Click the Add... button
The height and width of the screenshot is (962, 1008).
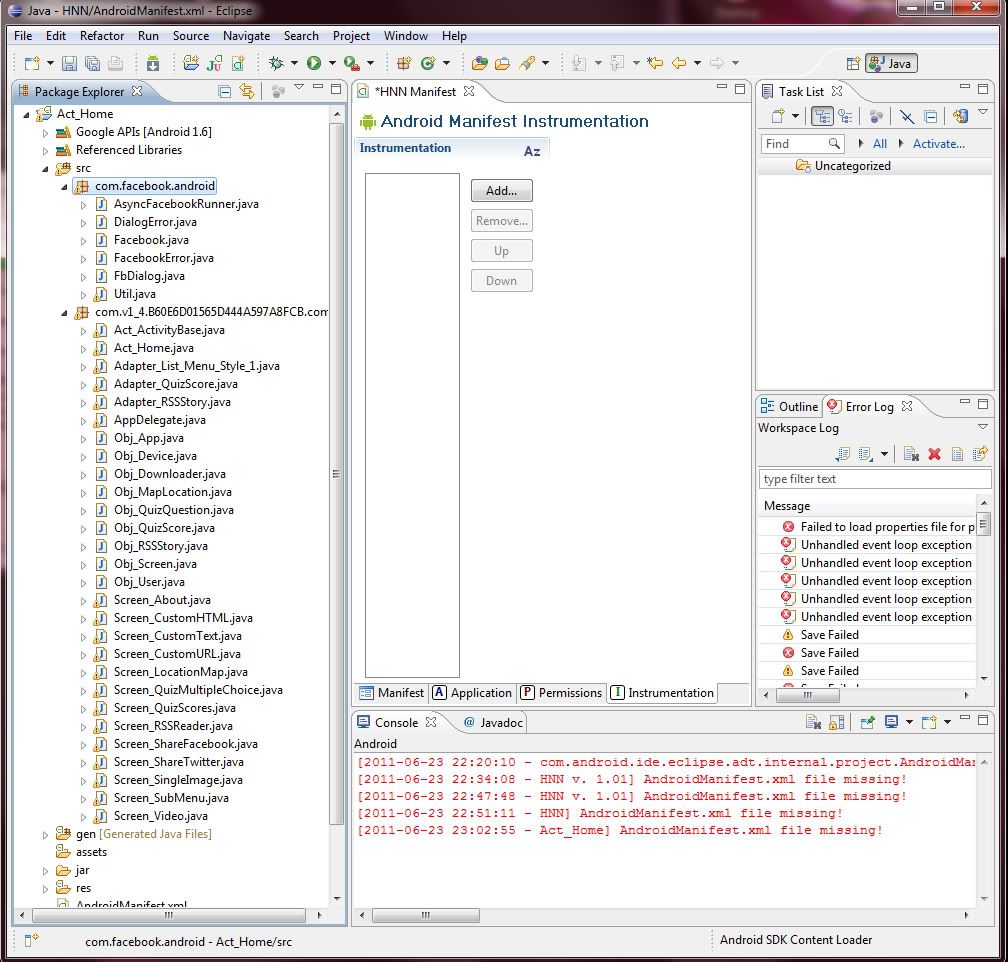[501, 191]
